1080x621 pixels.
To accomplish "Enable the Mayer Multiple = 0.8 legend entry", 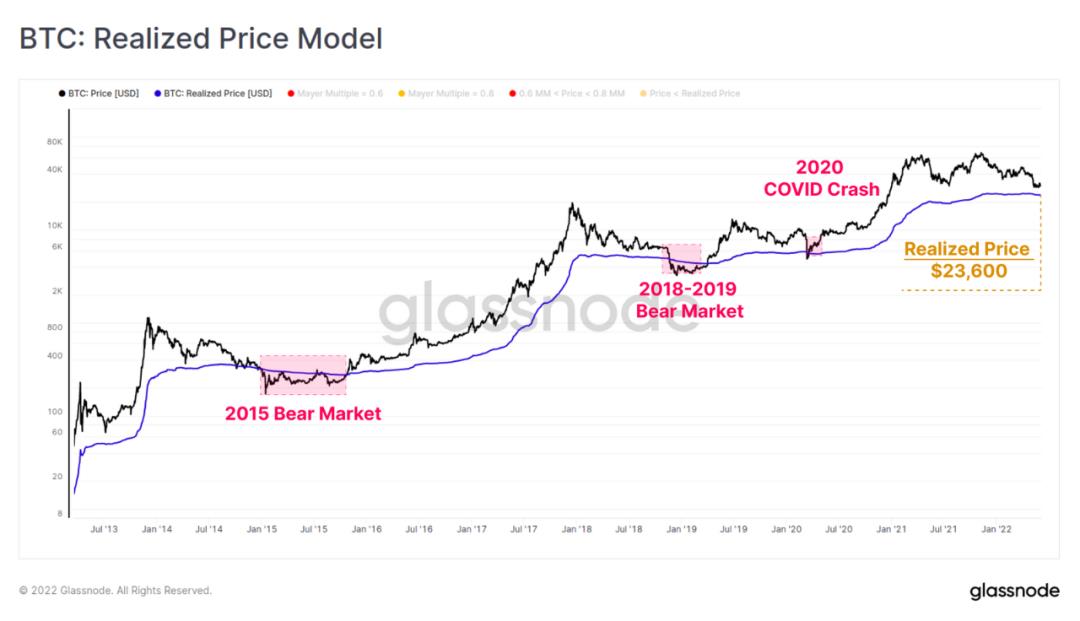I will point(446,94).
